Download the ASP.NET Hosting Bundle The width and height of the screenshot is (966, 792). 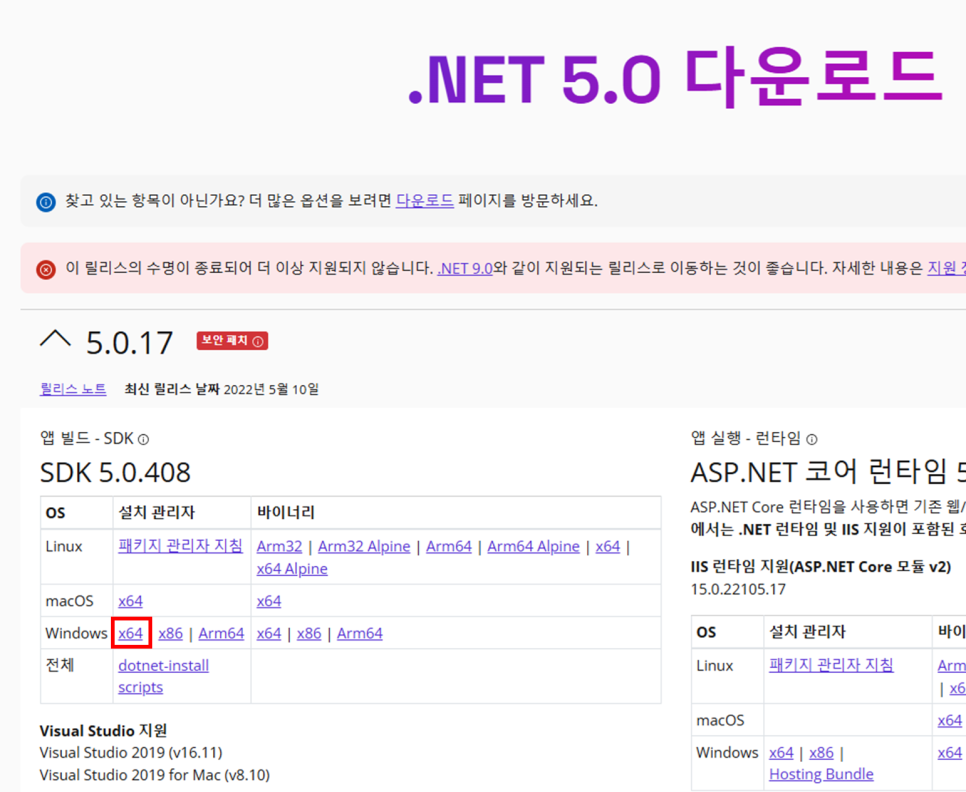tap(821, 774)
